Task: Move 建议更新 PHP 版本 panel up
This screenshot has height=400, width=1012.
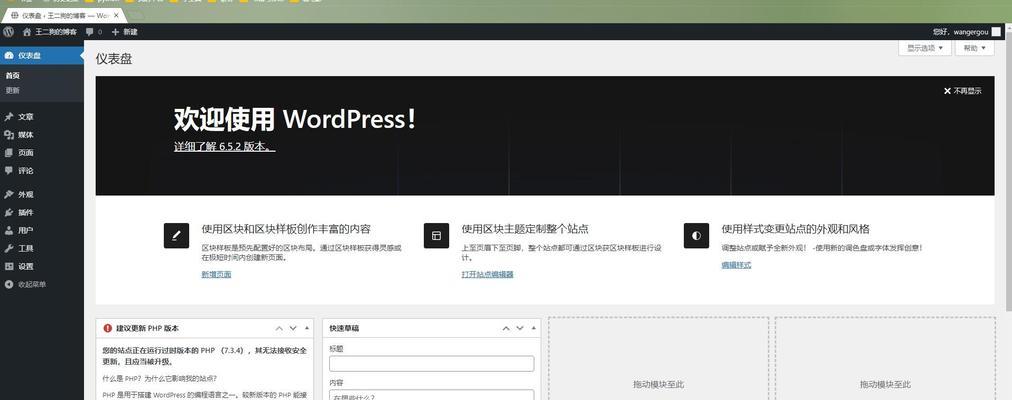Action: coord(279,328)
